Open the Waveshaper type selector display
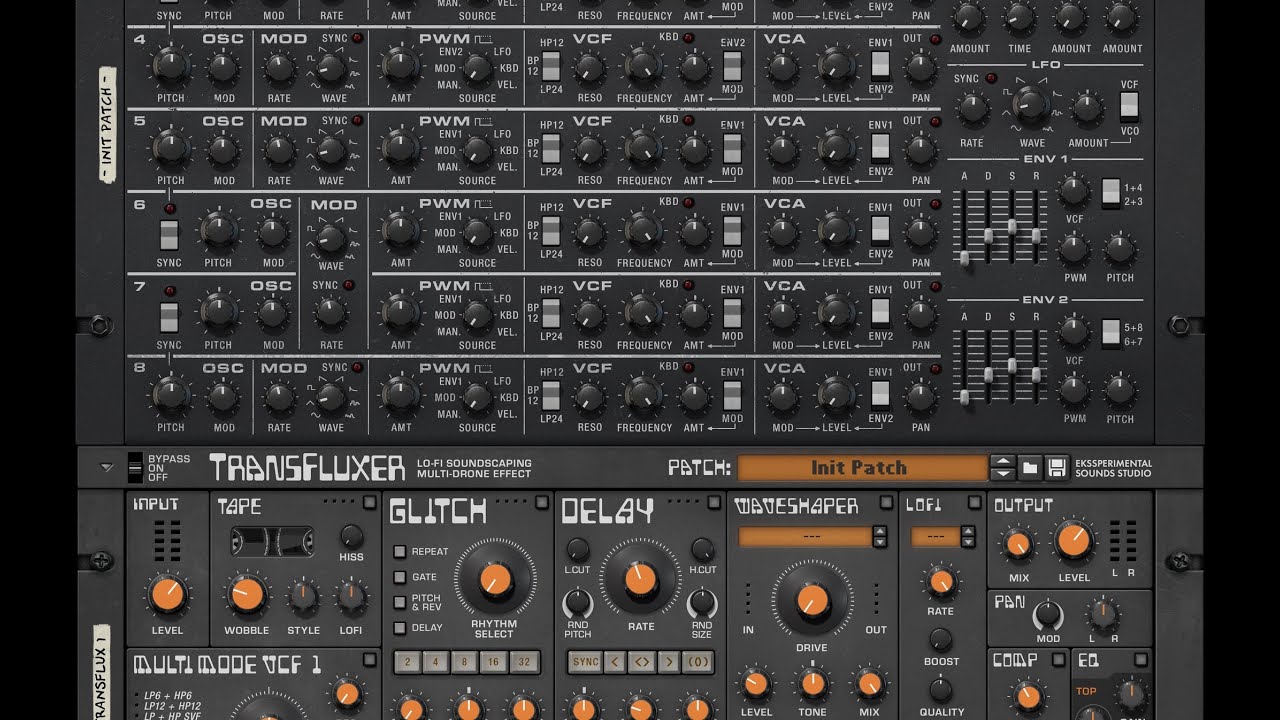This screenshot has width=1280, height=720. [805, 537]
